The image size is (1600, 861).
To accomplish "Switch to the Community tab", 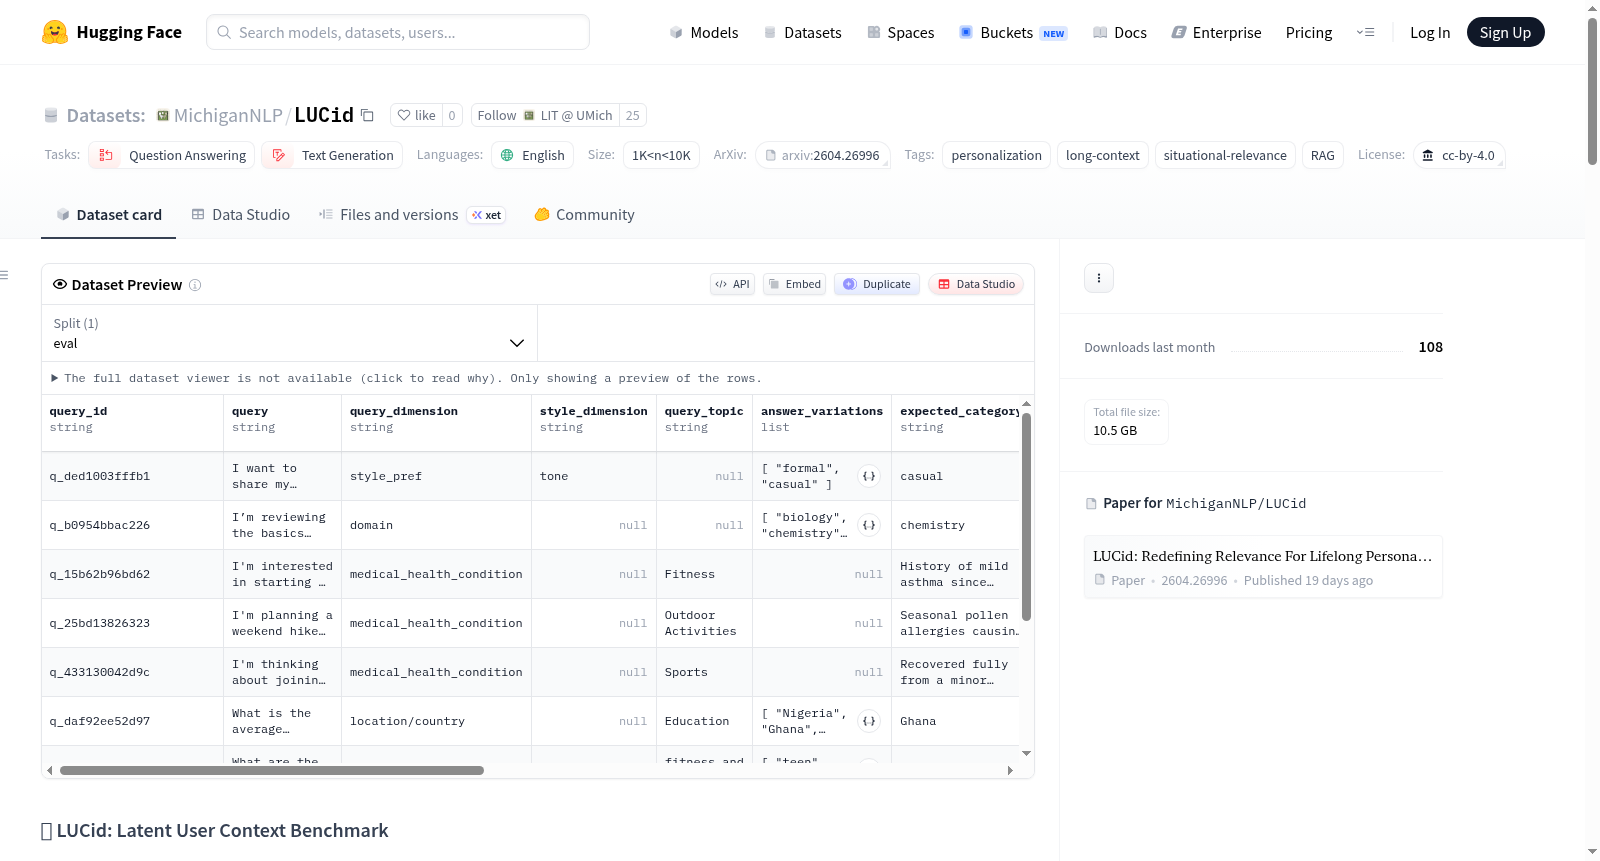I will click(x=584, y=214).
